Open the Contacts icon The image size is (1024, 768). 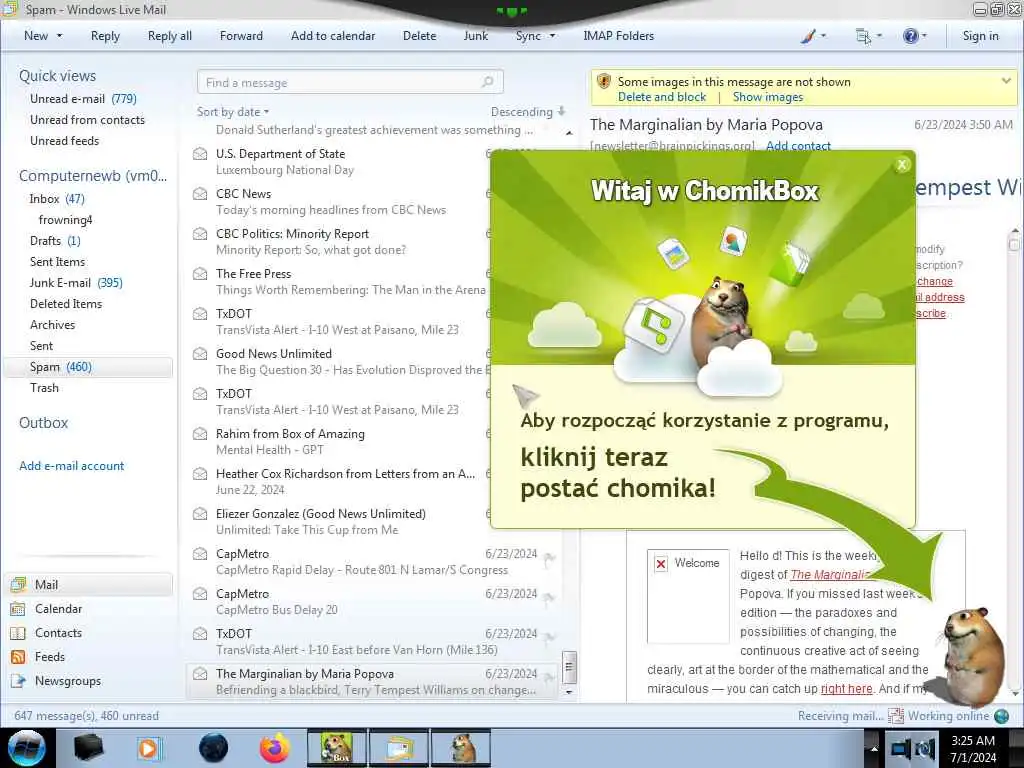18,633
